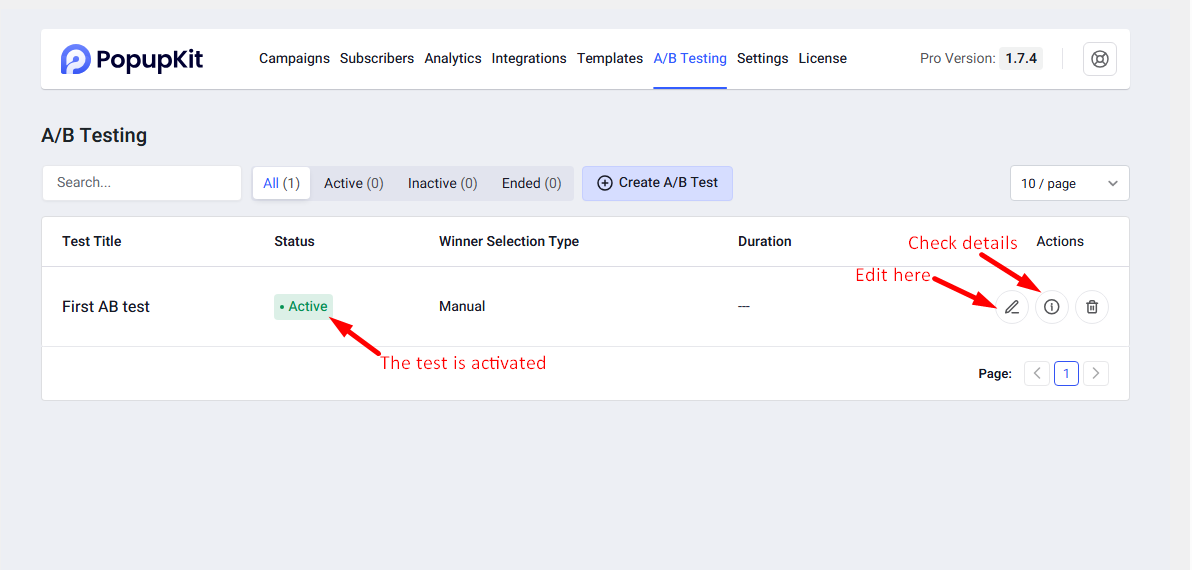Click the Manual winner selection cell
The image size is (1192, 570).
point(462,307)
